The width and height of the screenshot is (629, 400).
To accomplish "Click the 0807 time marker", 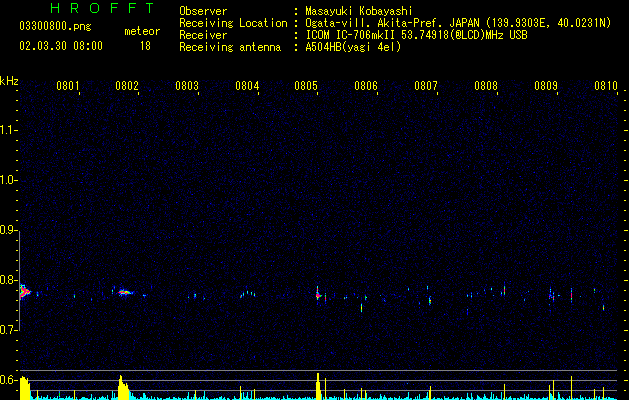I will pyautogui.click(x=426, y=86).
